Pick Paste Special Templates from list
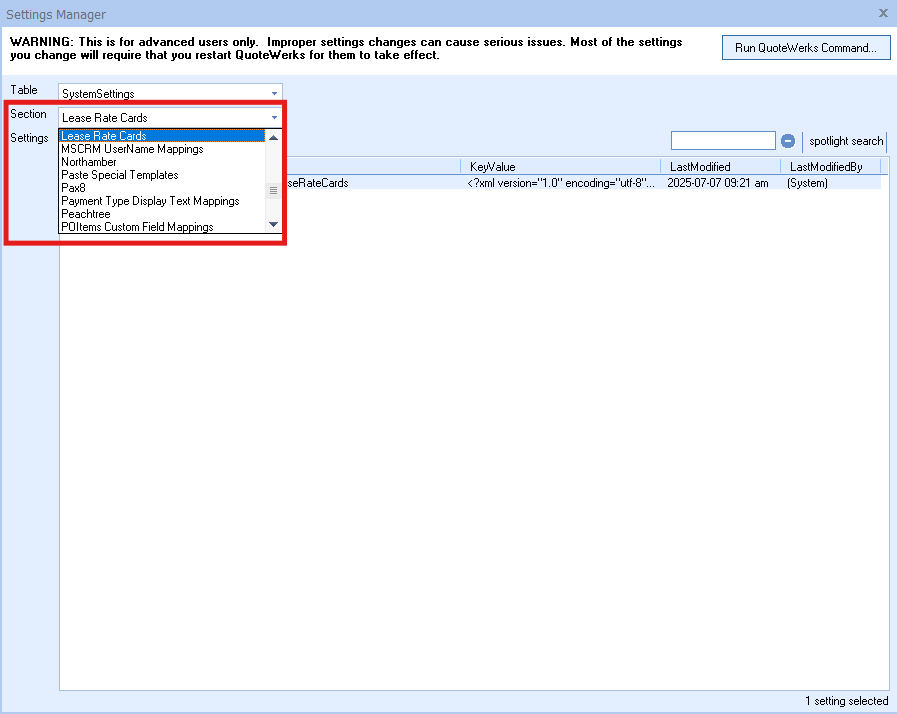The image size is (897, 714). pyautogui.click(x=120, y=175)
